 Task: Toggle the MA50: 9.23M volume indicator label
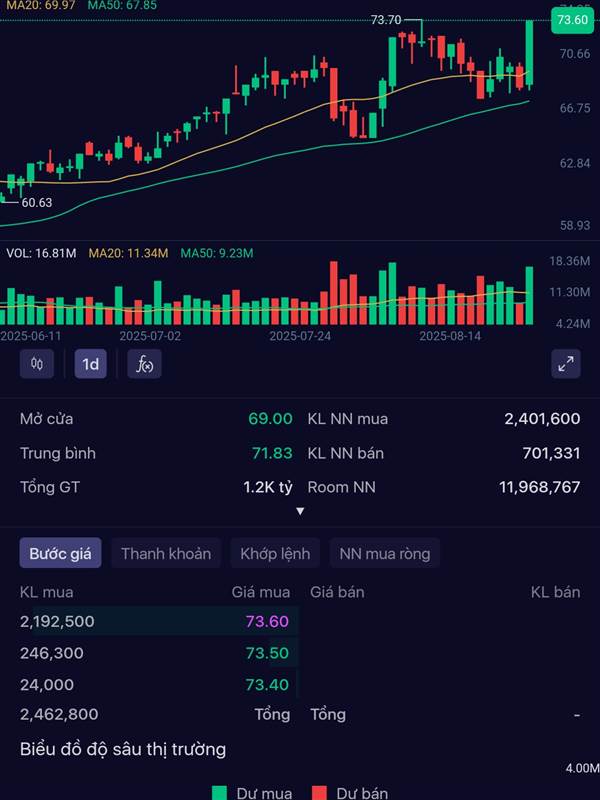click(216, 253)
